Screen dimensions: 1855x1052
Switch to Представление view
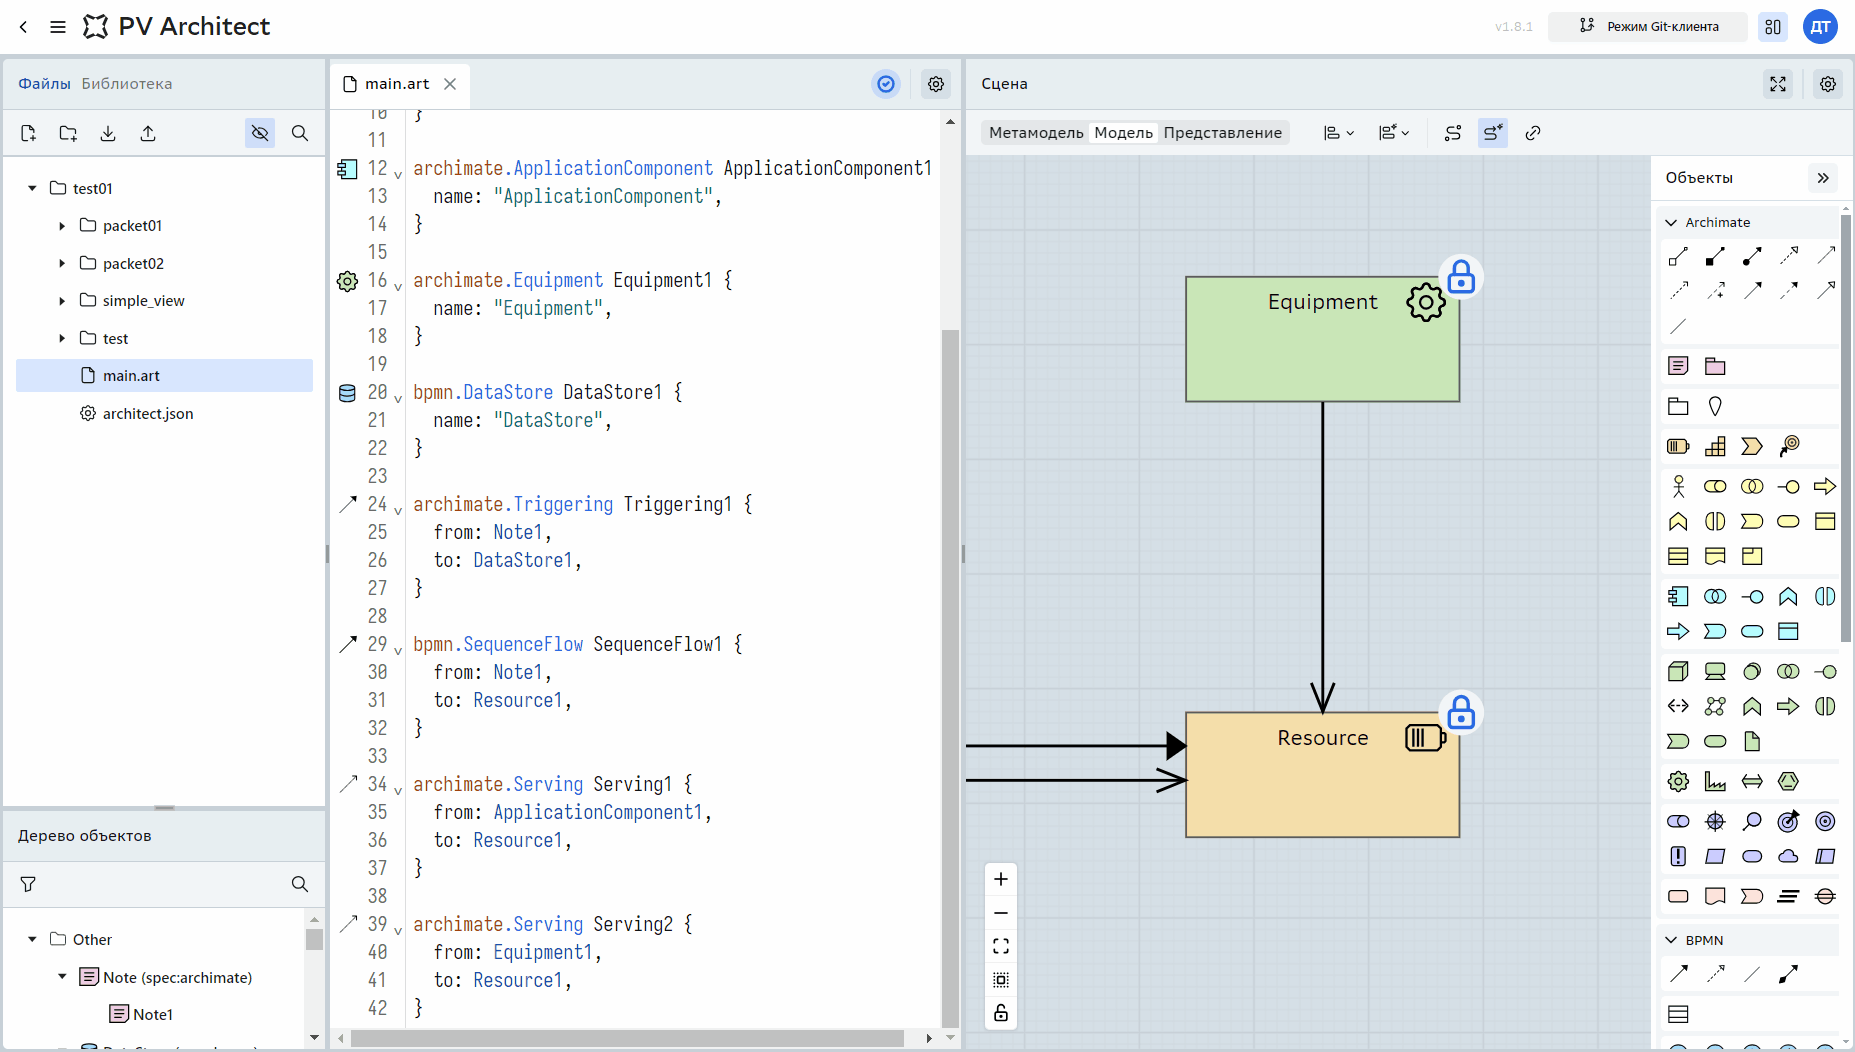point(1222,133)
